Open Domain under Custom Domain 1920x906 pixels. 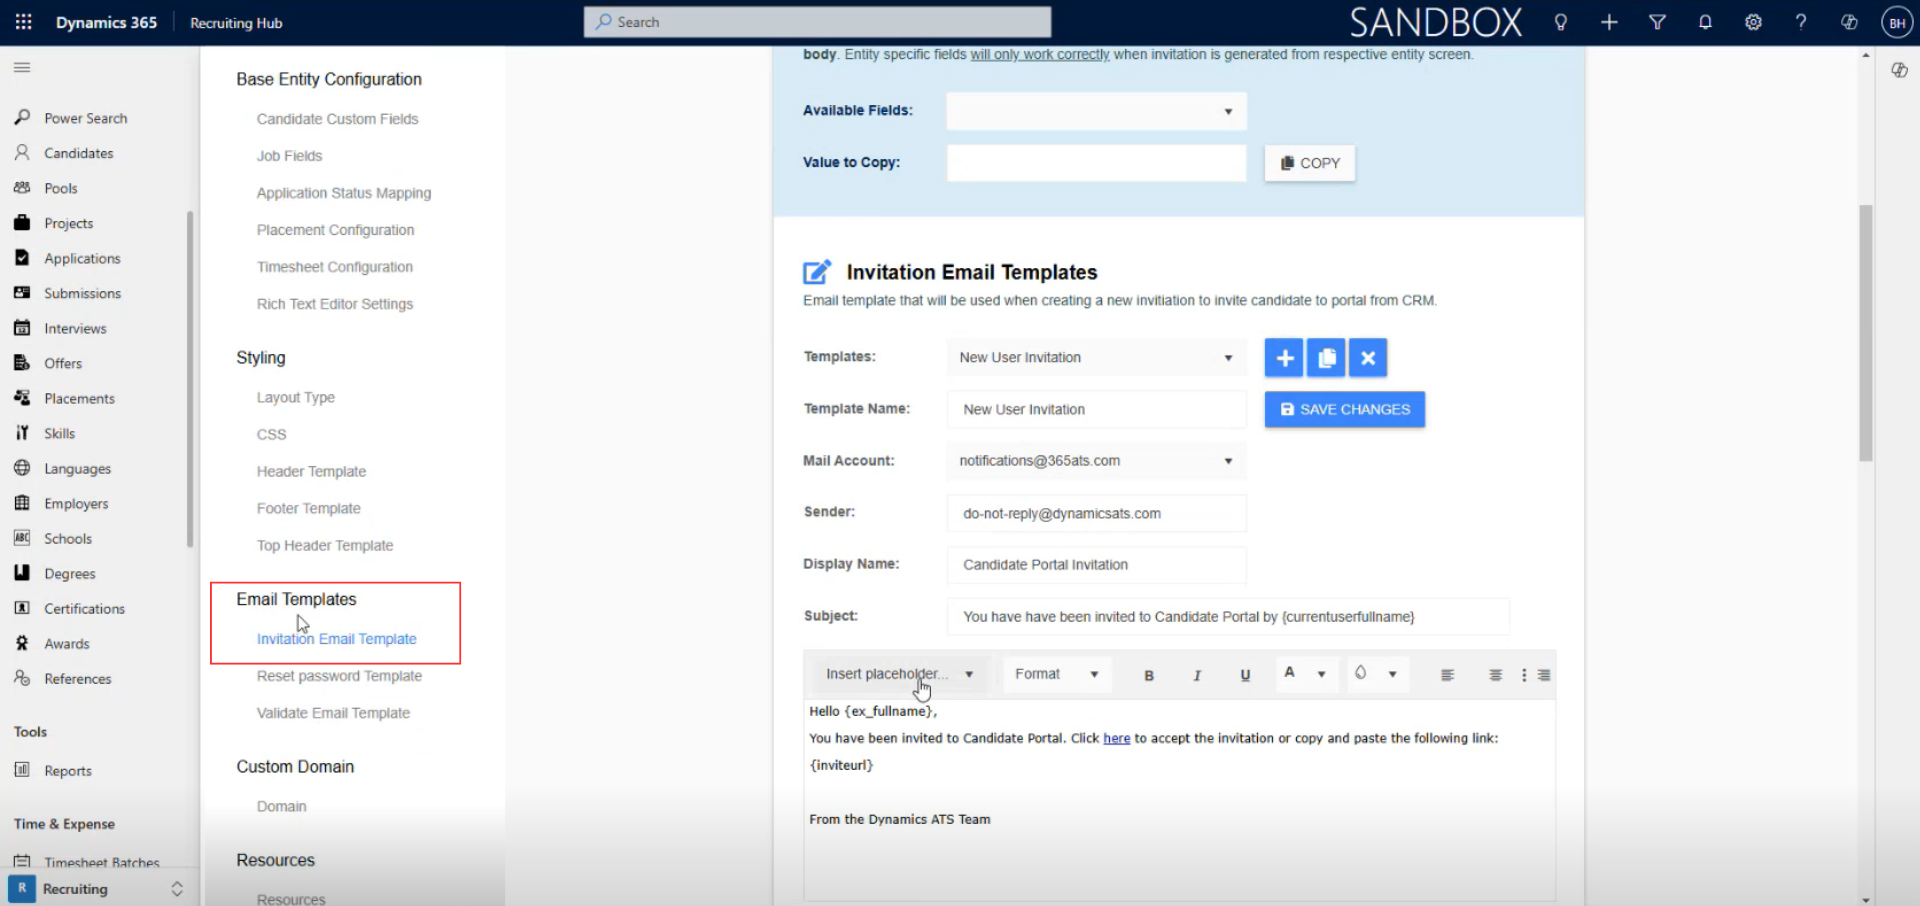click(281, 806)
